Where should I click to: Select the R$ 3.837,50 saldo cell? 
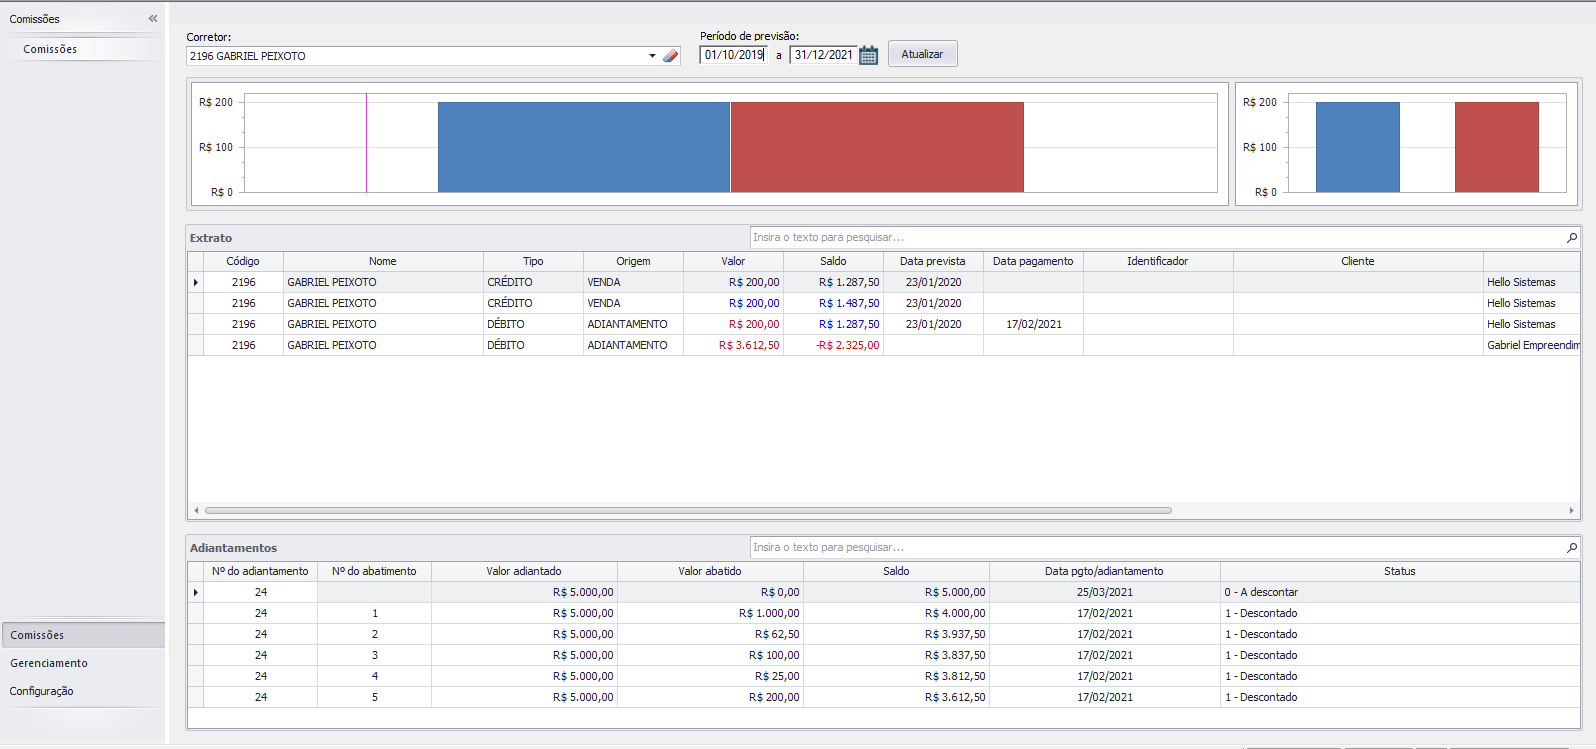click(896, 655)
